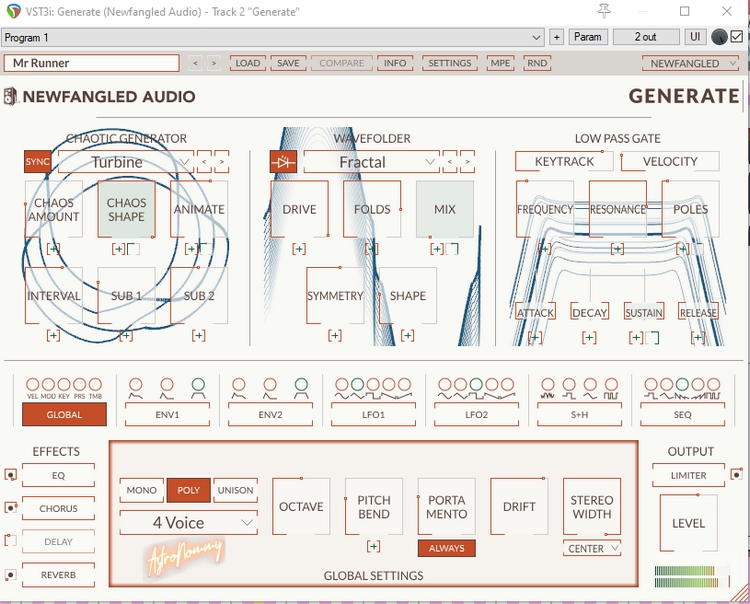This screenshot has width=750, height=604.
Task: Select first SEQ pattern circle
Action: click(651, 384)
